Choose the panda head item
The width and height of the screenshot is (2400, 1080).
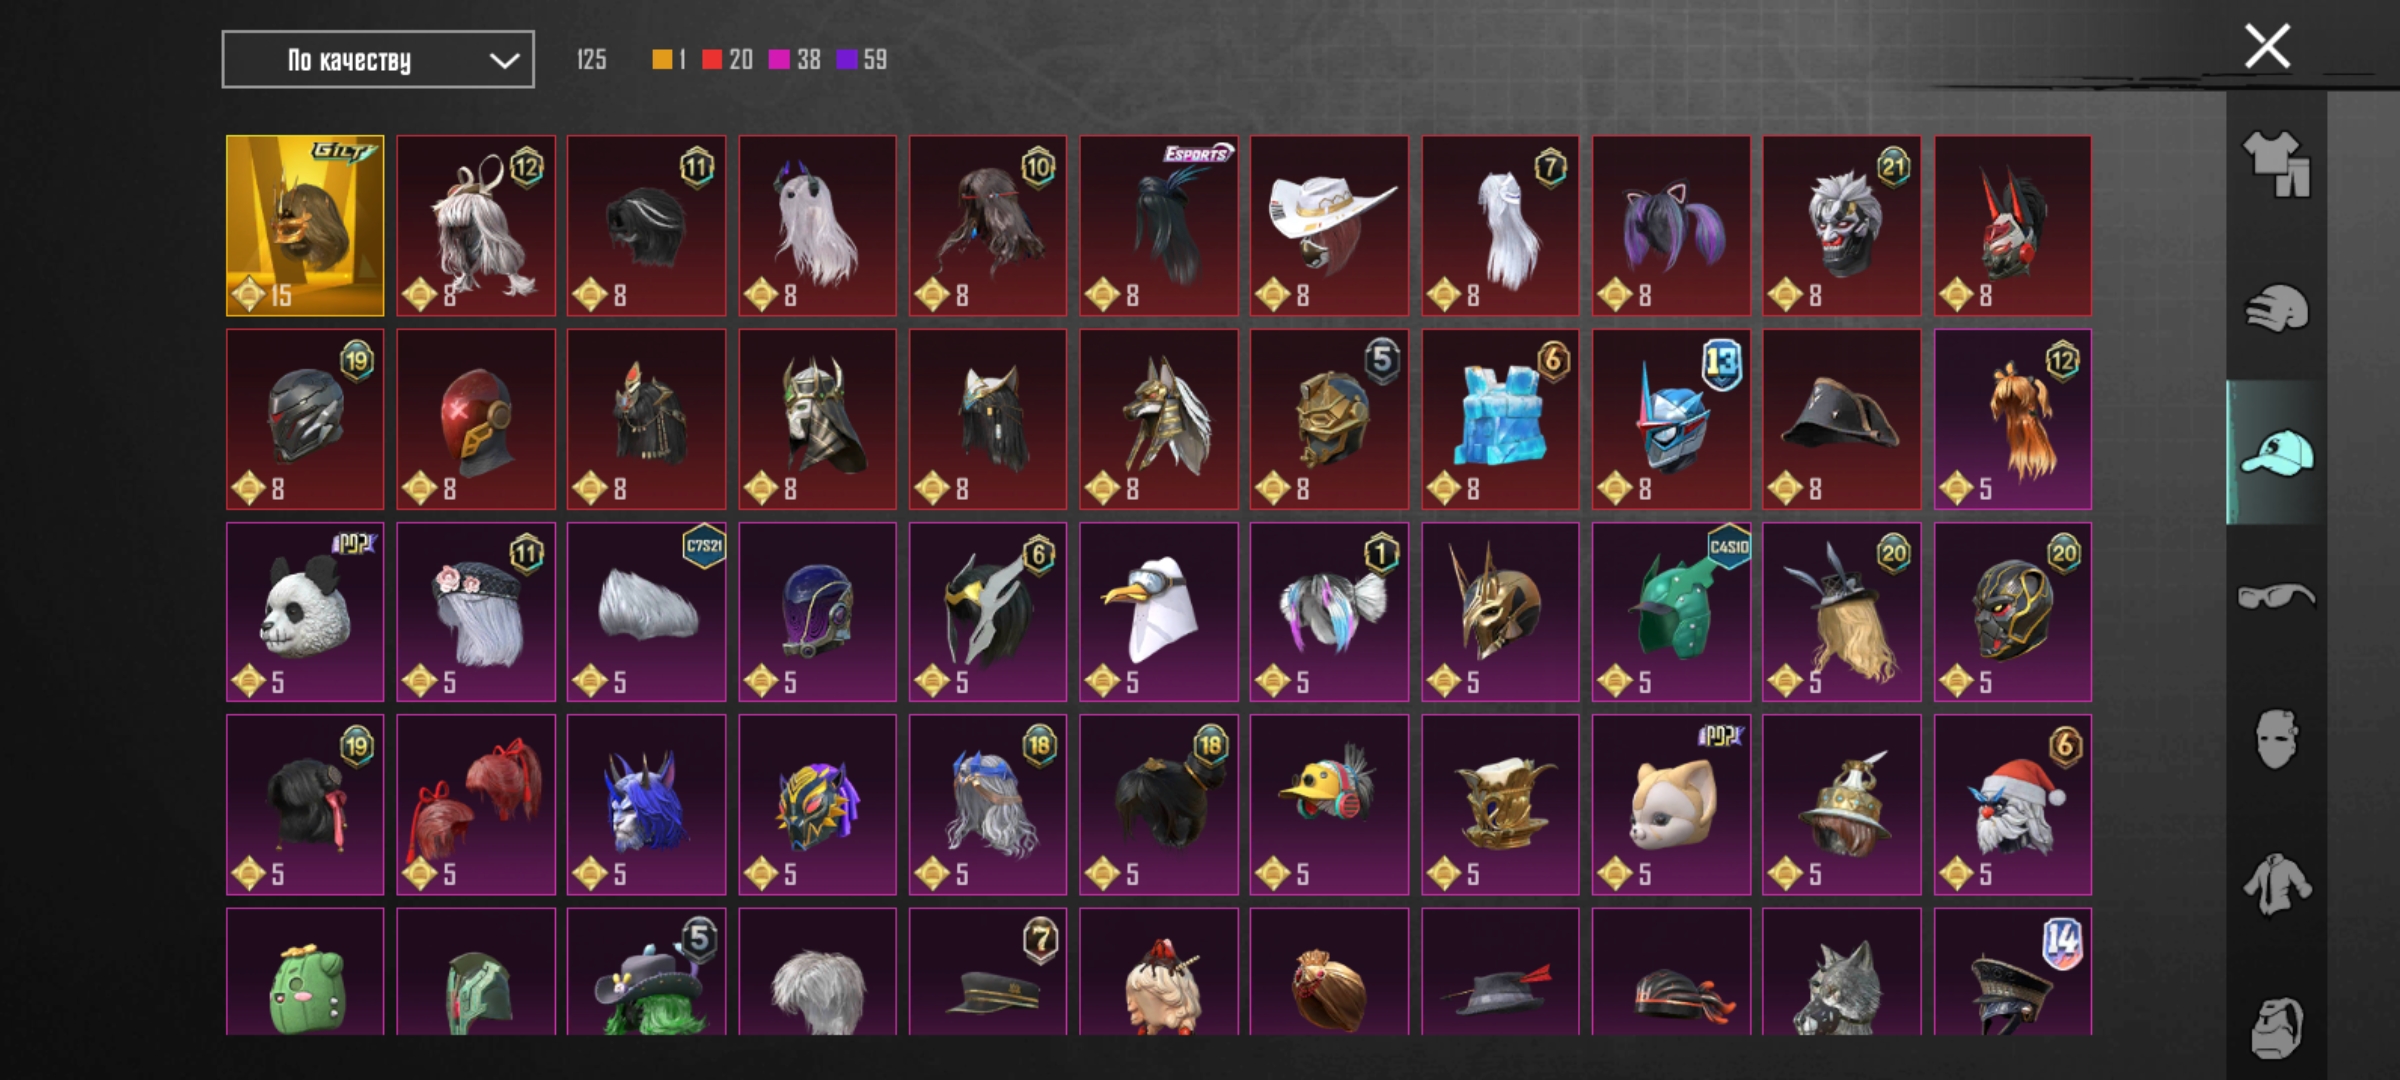click(305, 612)
